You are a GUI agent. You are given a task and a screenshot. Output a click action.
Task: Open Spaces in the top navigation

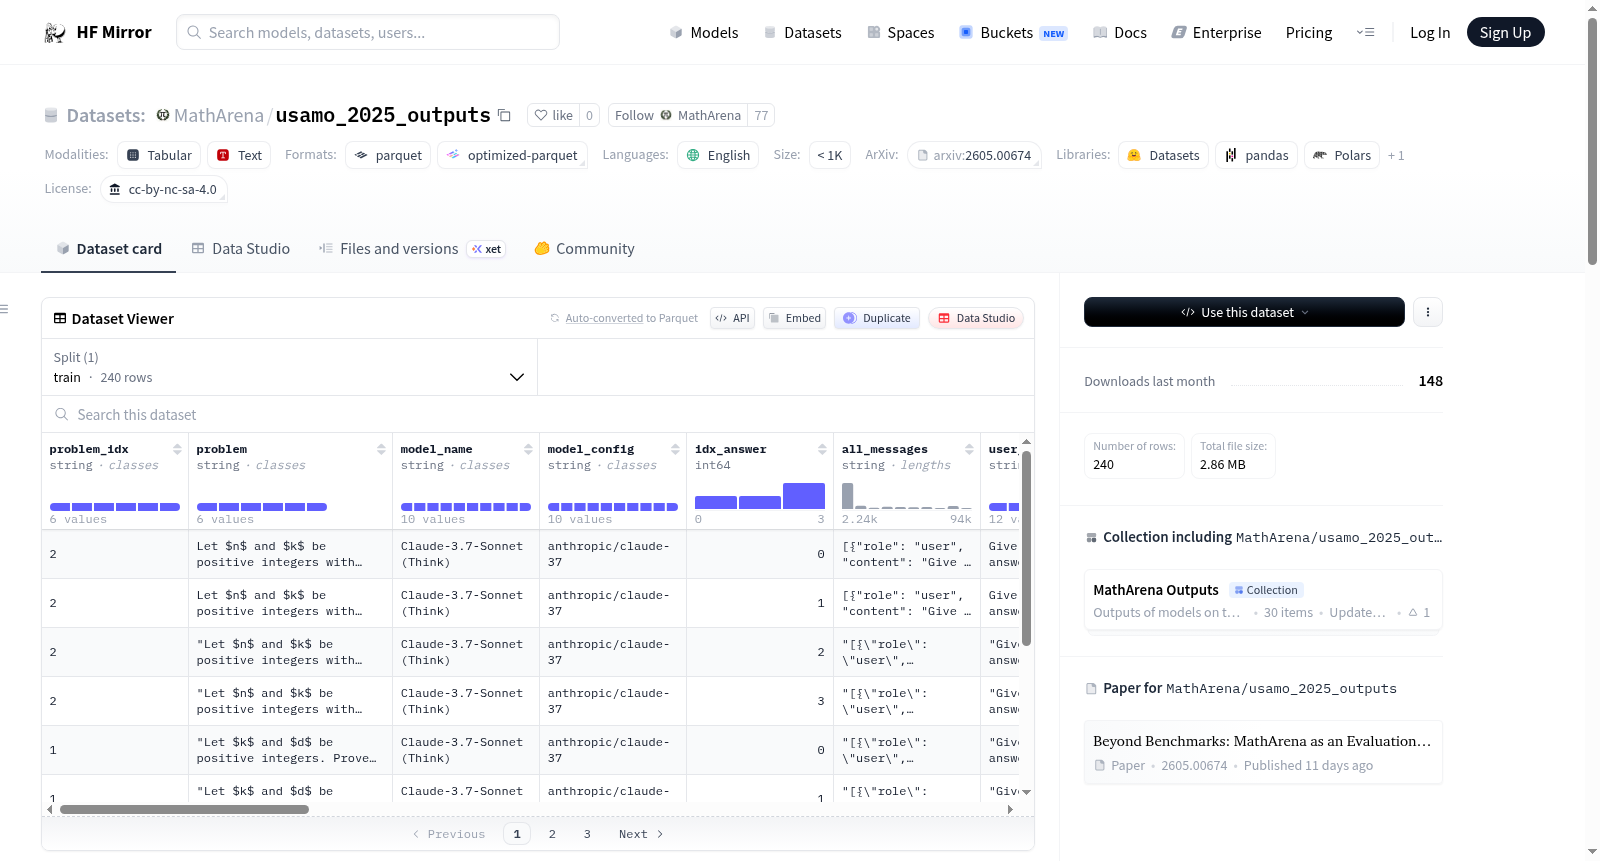pyautogui.click(x=900, y=33)
